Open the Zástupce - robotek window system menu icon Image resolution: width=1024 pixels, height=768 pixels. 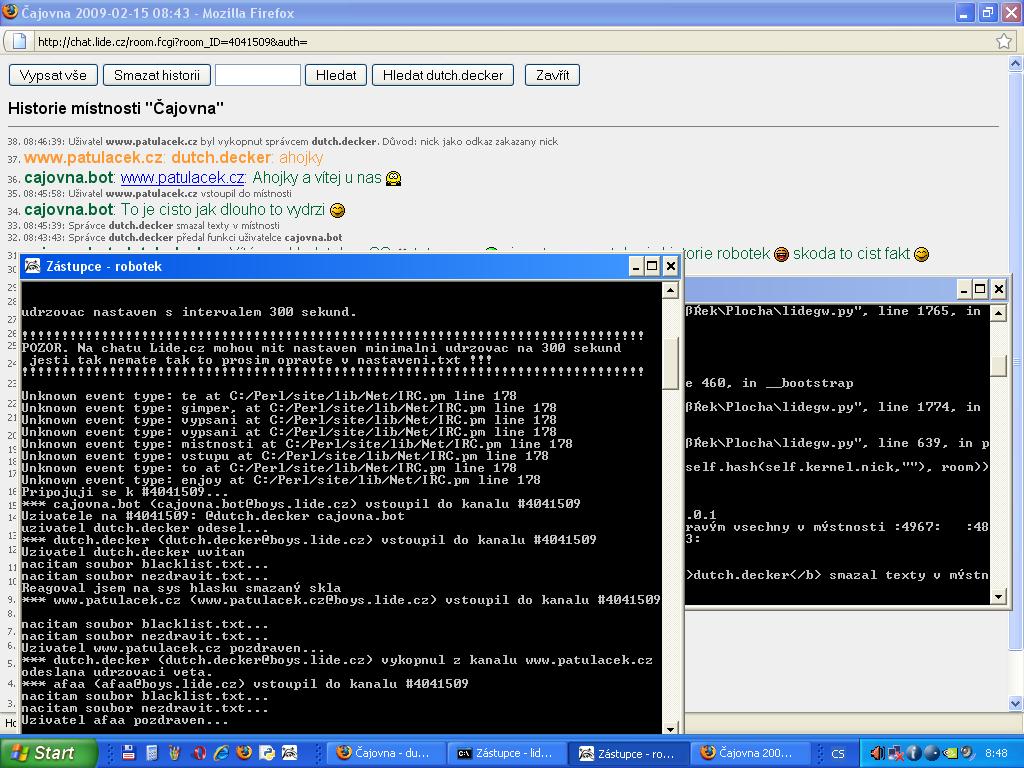(x=32, y=266)
